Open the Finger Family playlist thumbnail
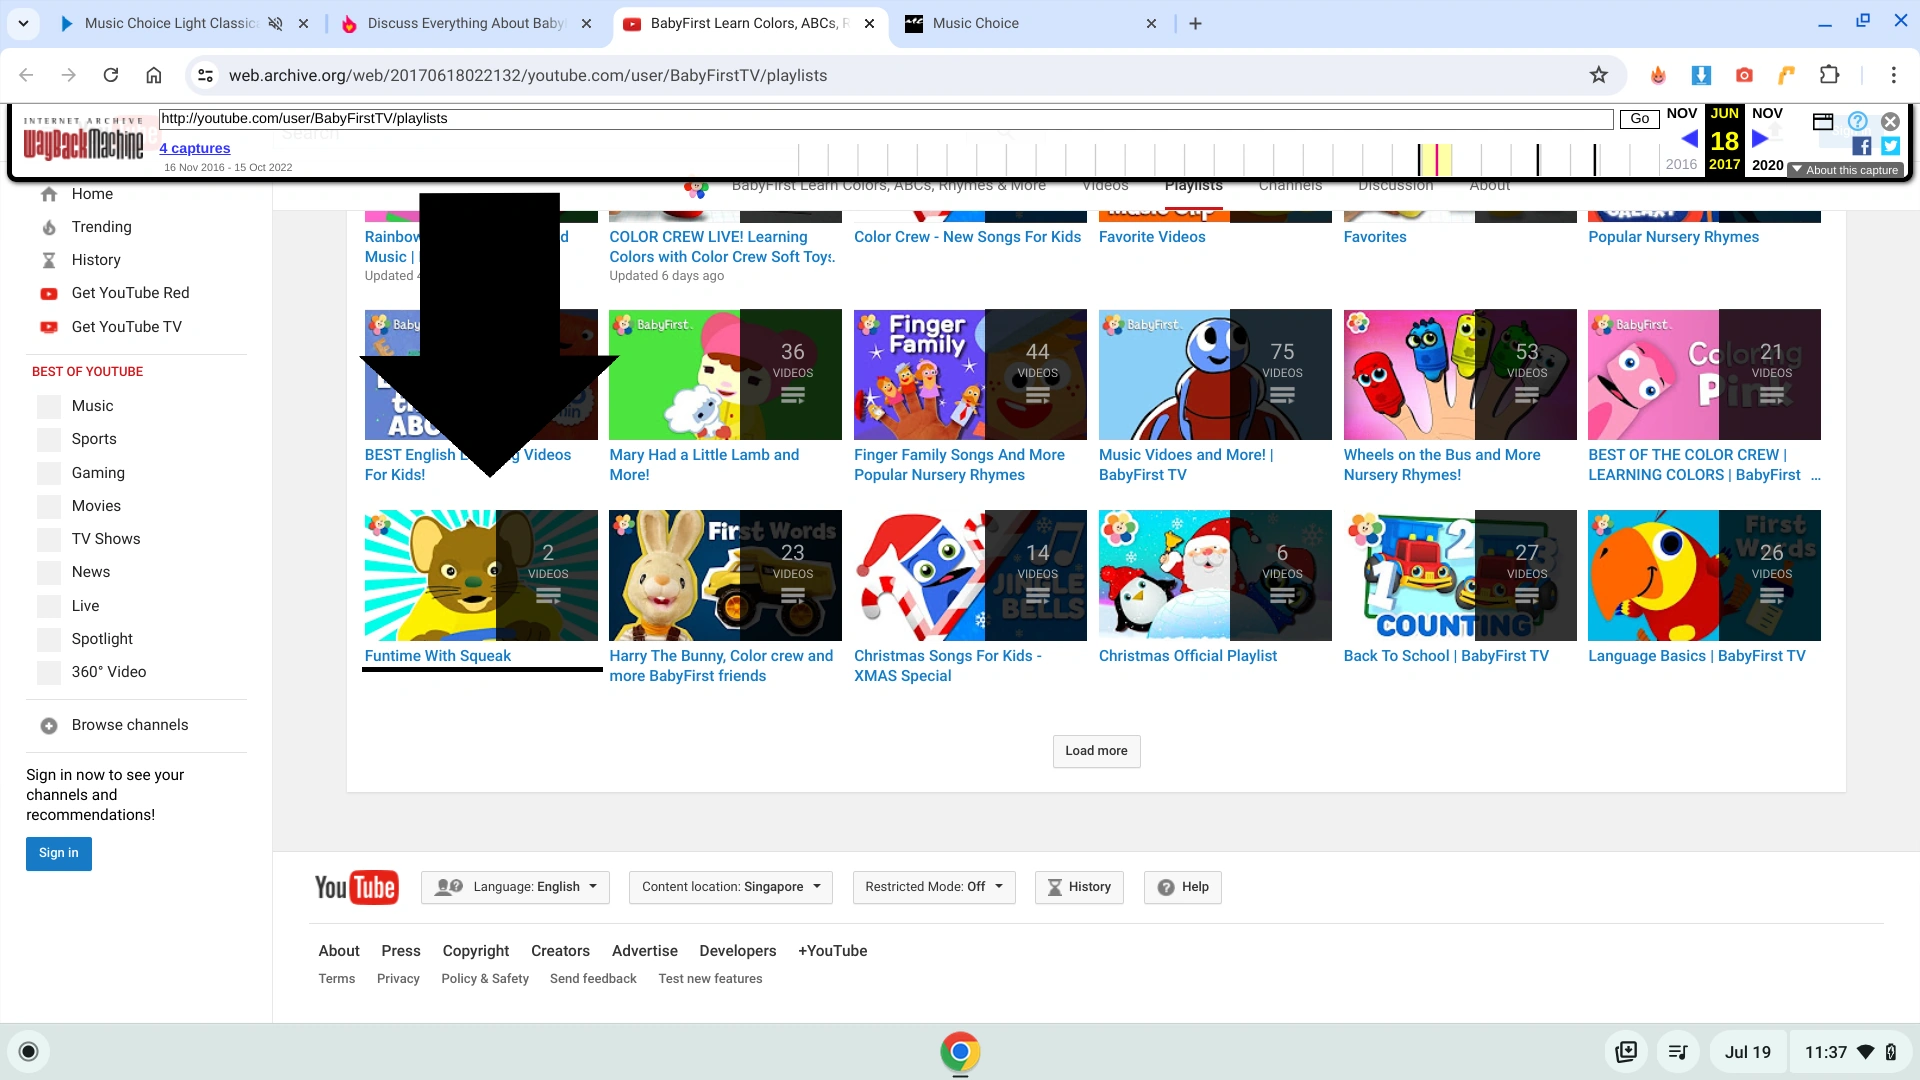This screenshot has height=1080, width=1920. (x=969, y=374)
